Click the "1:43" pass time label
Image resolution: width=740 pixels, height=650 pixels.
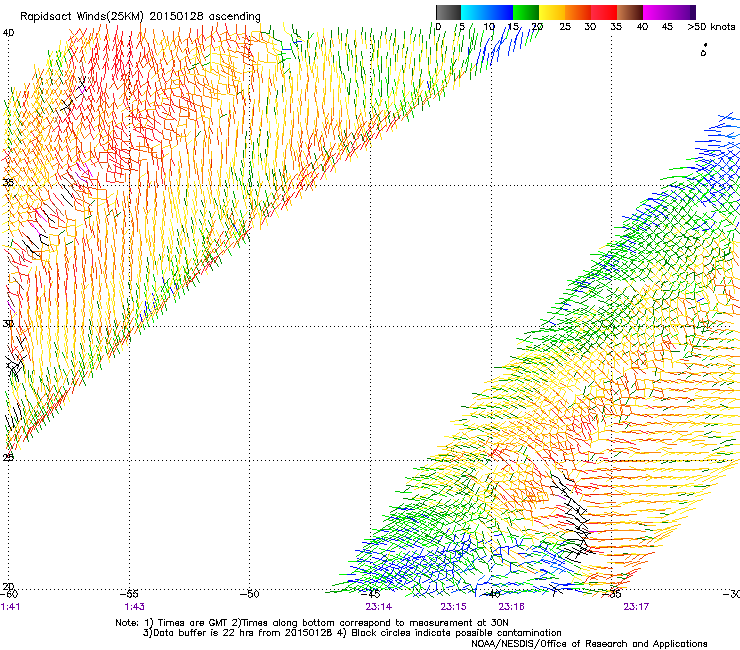(135, 607)
